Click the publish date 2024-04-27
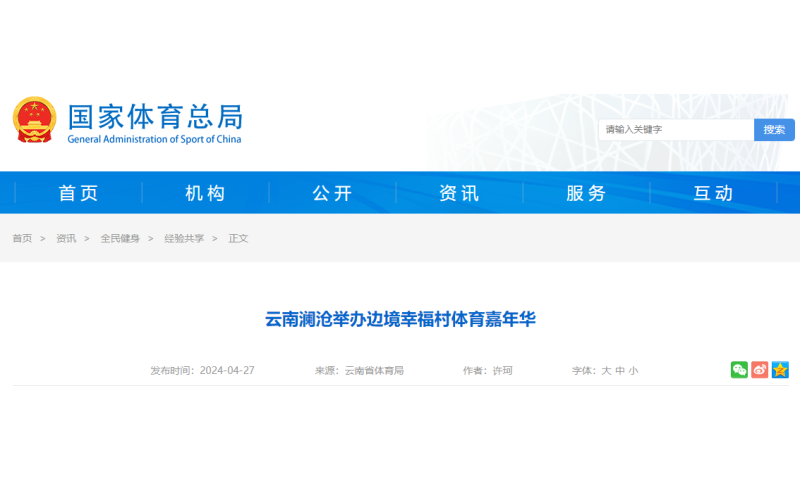This screenshot has height=500, width=800. (227, 370)
